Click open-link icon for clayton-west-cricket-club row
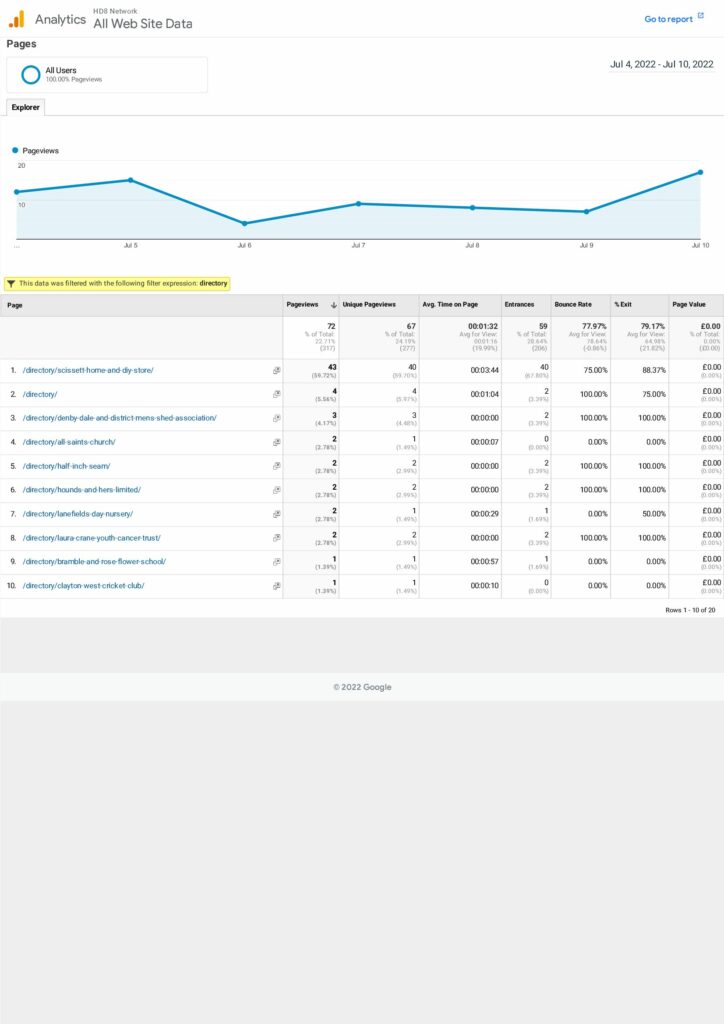This screenshot has height=1024, width=724. (x=276, y=586)
